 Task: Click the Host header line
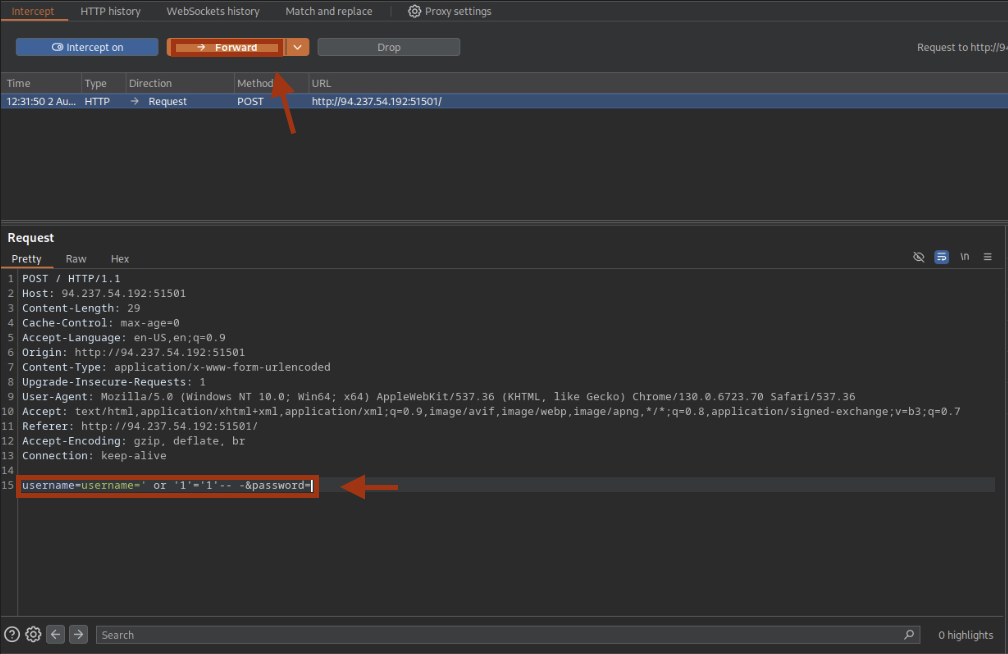(104, 293)
